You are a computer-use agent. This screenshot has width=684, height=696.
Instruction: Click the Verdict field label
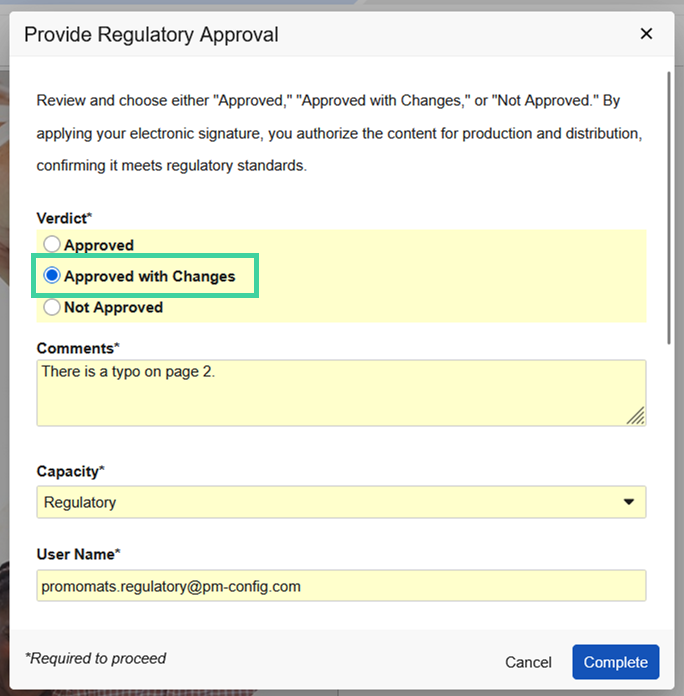click(x=64, y=218)
